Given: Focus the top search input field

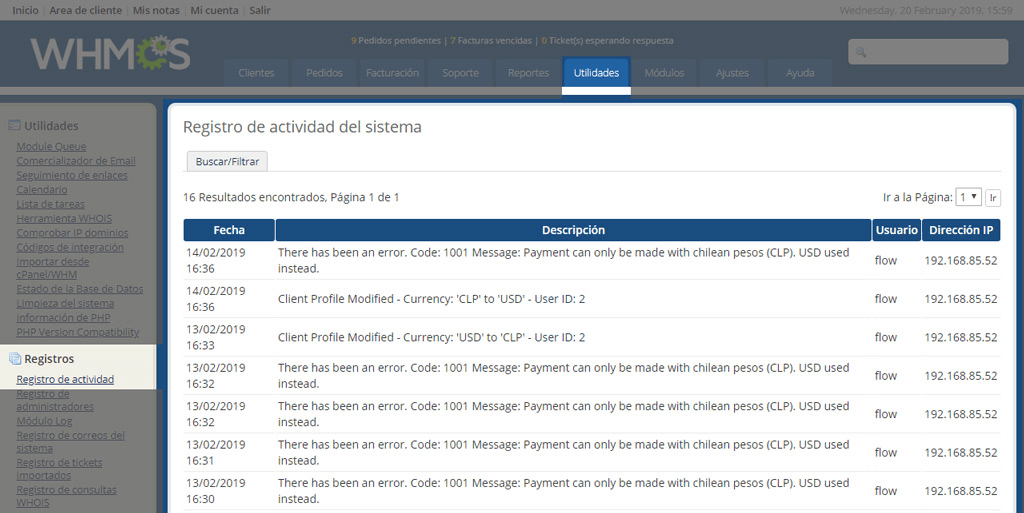Looking at the screenshot, I should (928, 52).
